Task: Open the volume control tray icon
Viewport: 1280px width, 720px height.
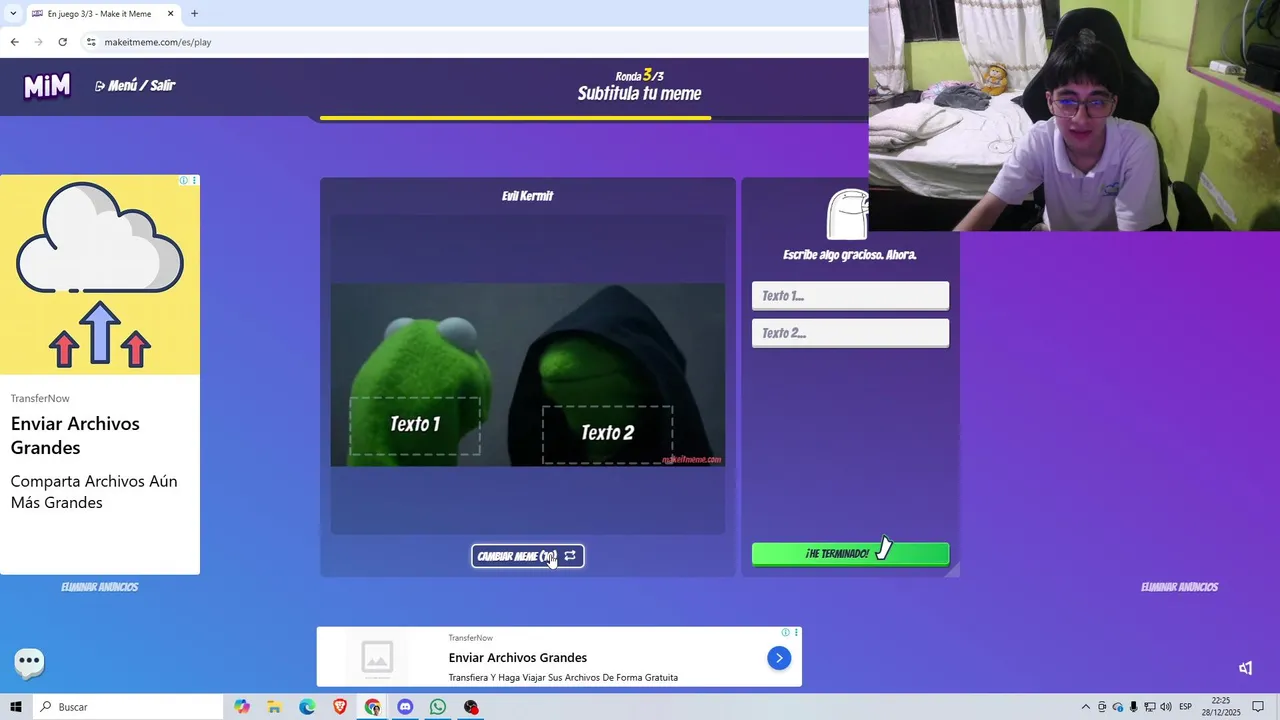Action: (1166, 707)
